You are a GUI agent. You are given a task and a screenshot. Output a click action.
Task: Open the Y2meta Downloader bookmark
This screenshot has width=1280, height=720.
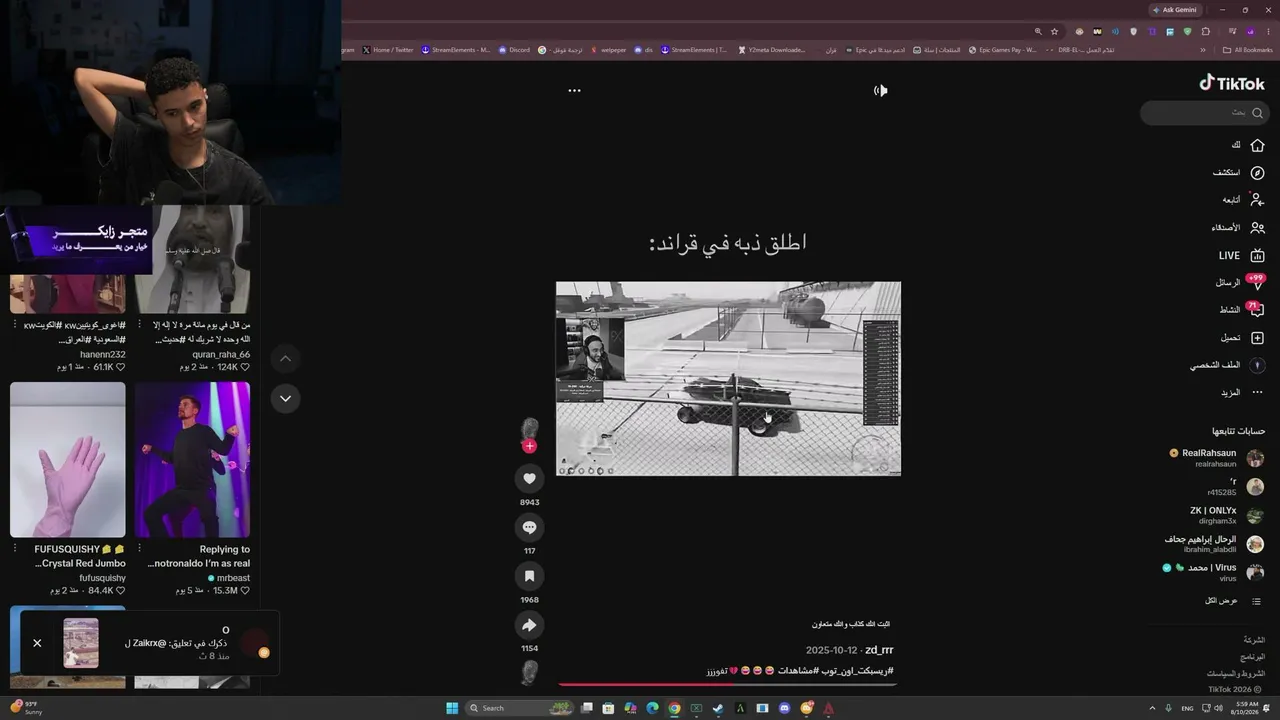pyautogui.click(x=771, y=50)
